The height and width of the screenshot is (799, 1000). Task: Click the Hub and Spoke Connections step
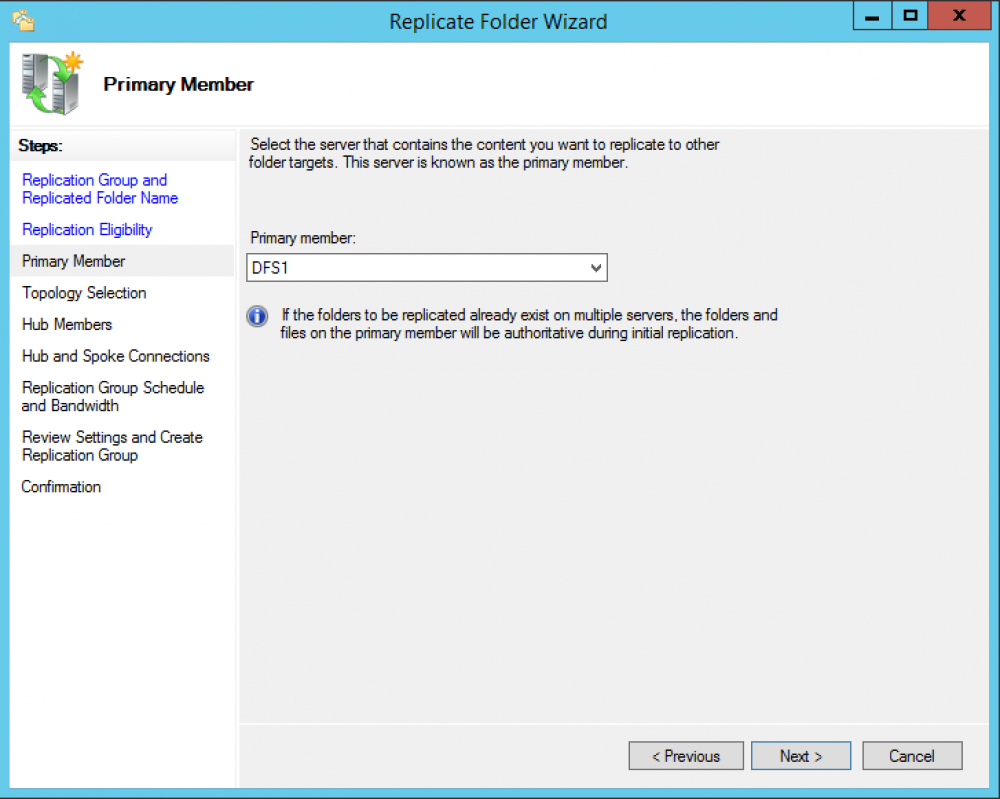[116, 356]
